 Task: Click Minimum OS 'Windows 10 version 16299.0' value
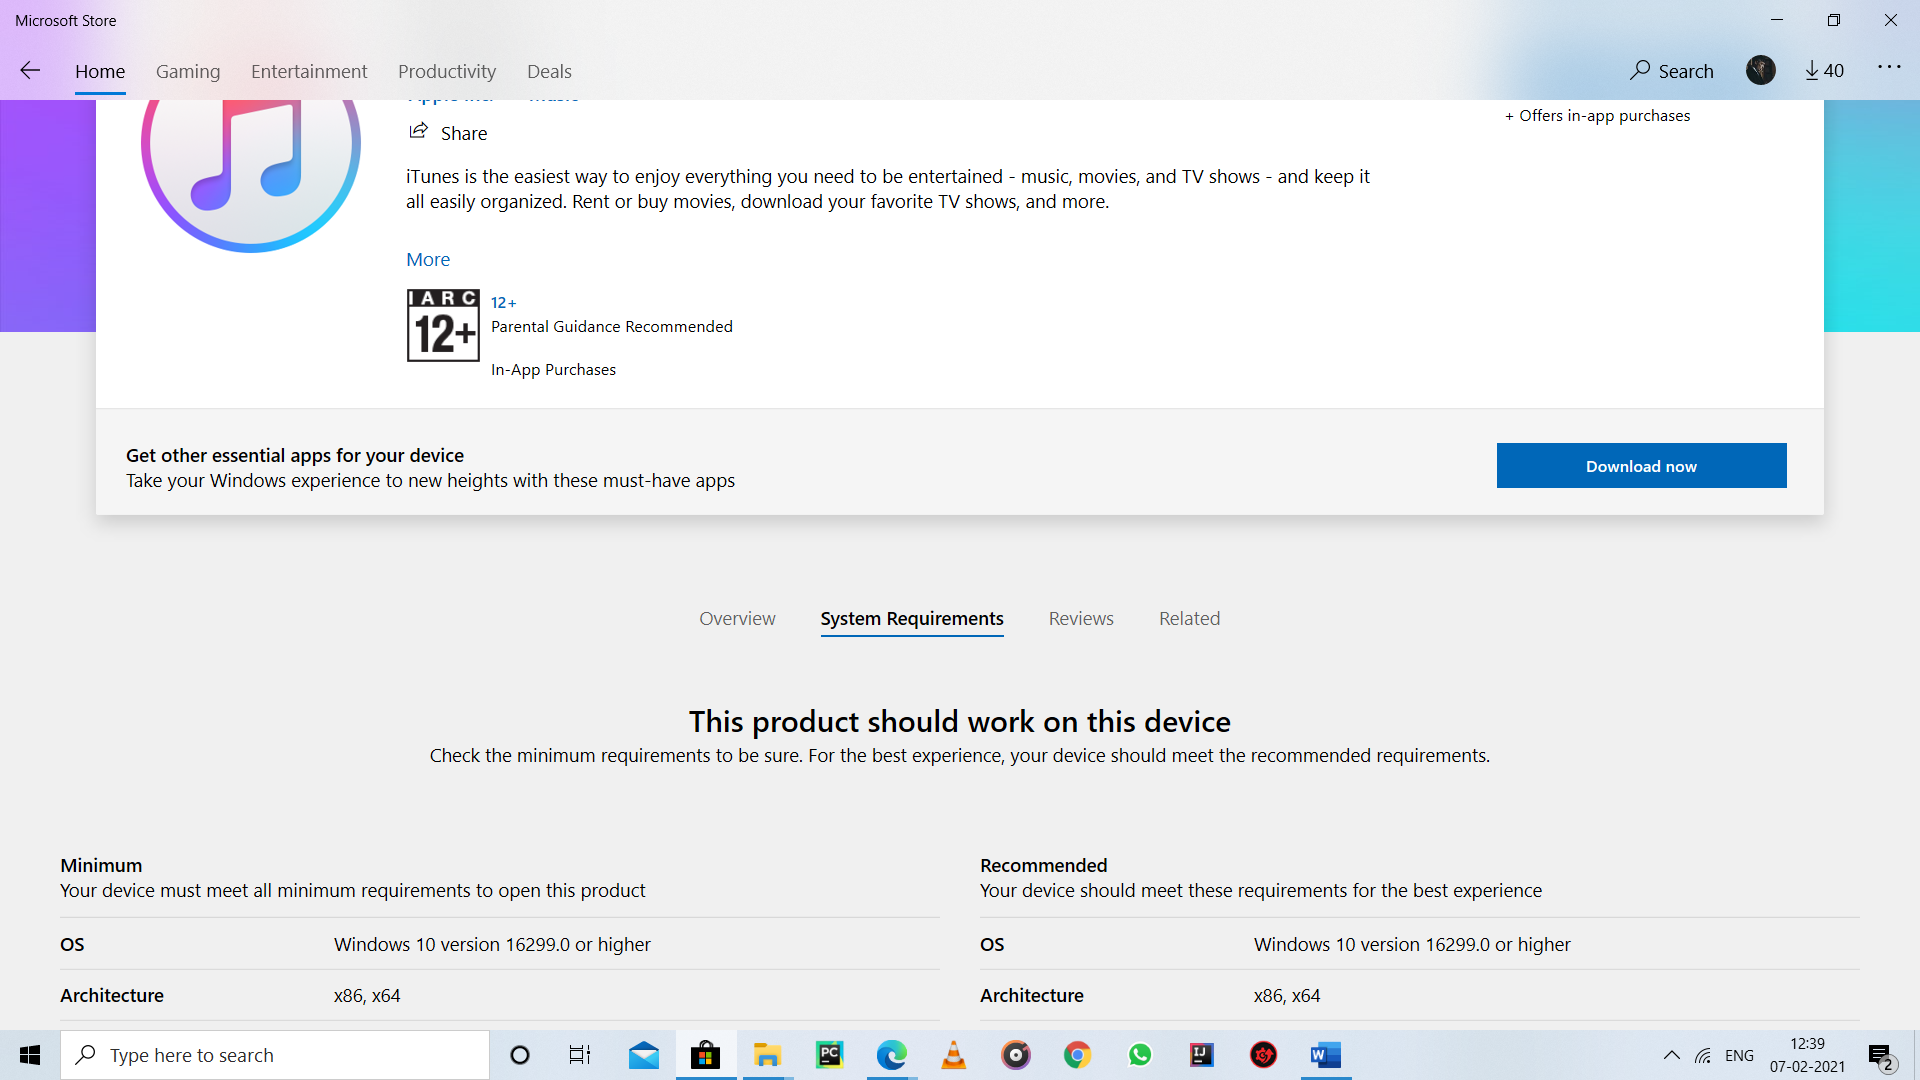[492, 944]
